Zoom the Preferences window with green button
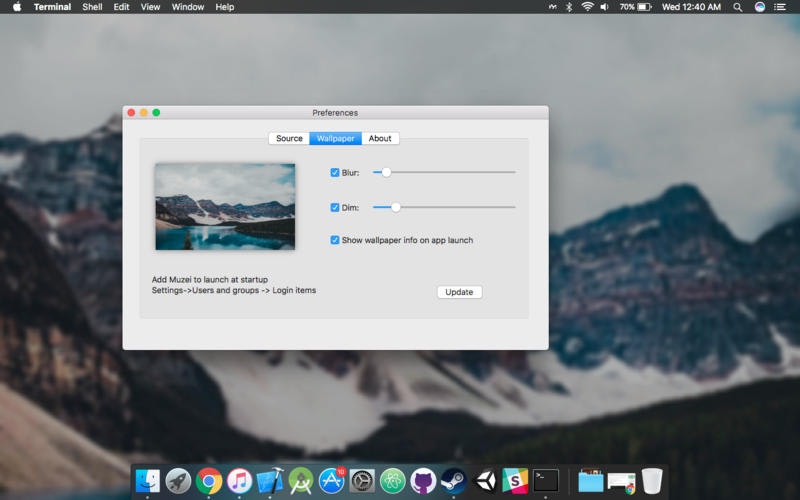The height and width of the screenshot is (500, 800). coord(156,113)
